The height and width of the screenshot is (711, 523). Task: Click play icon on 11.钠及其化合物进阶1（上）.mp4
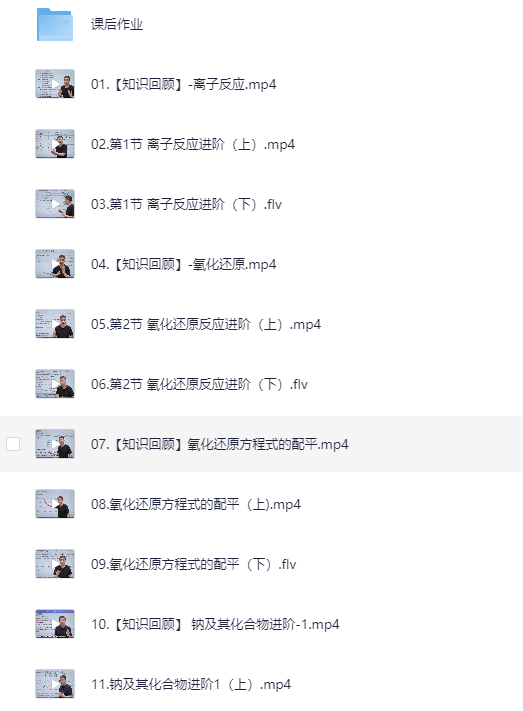(55, 684)
